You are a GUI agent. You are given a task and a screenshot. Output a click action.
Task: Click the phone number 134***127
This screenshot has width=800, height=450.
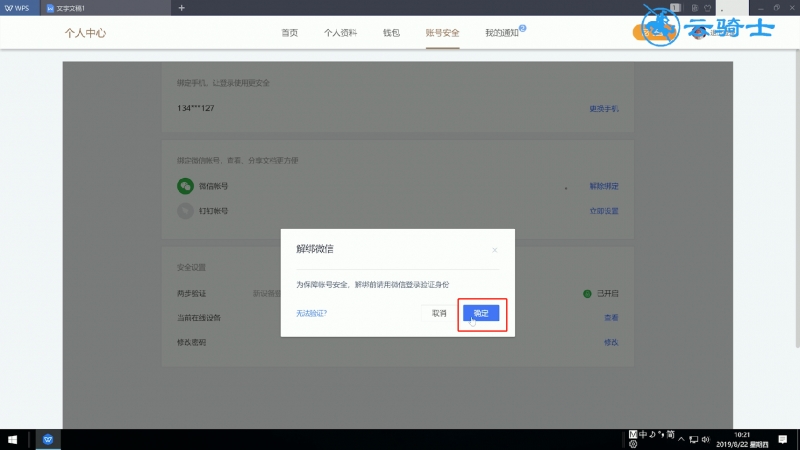195,108
